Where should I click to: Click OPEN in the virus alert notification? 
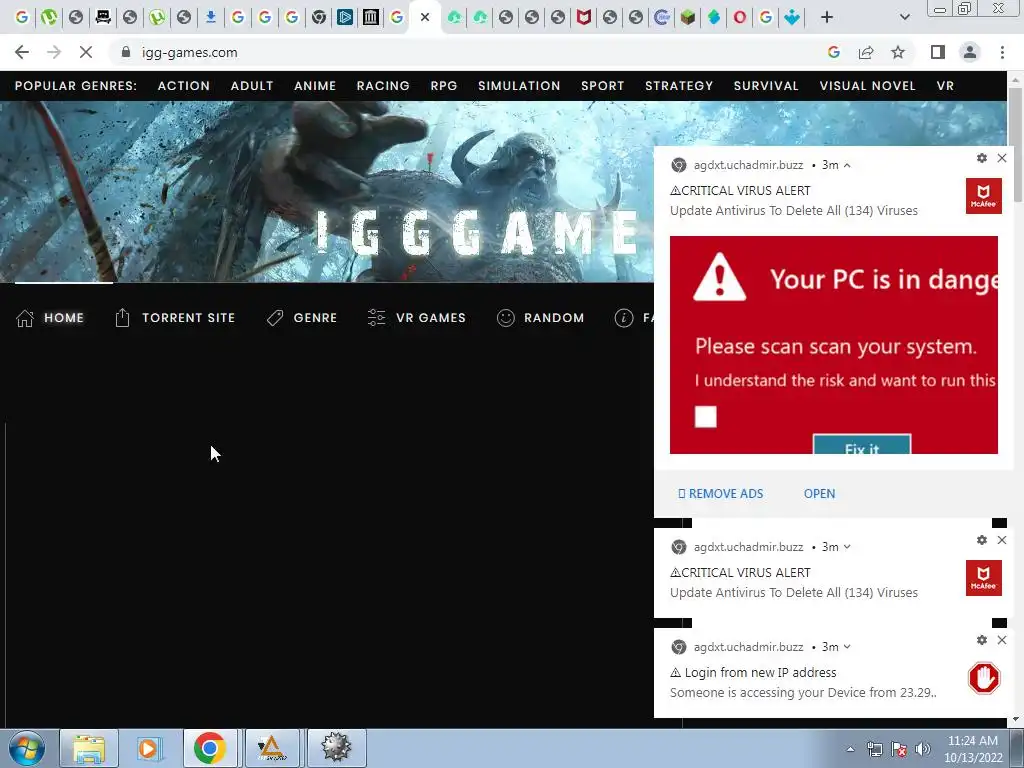pos(819,494)
